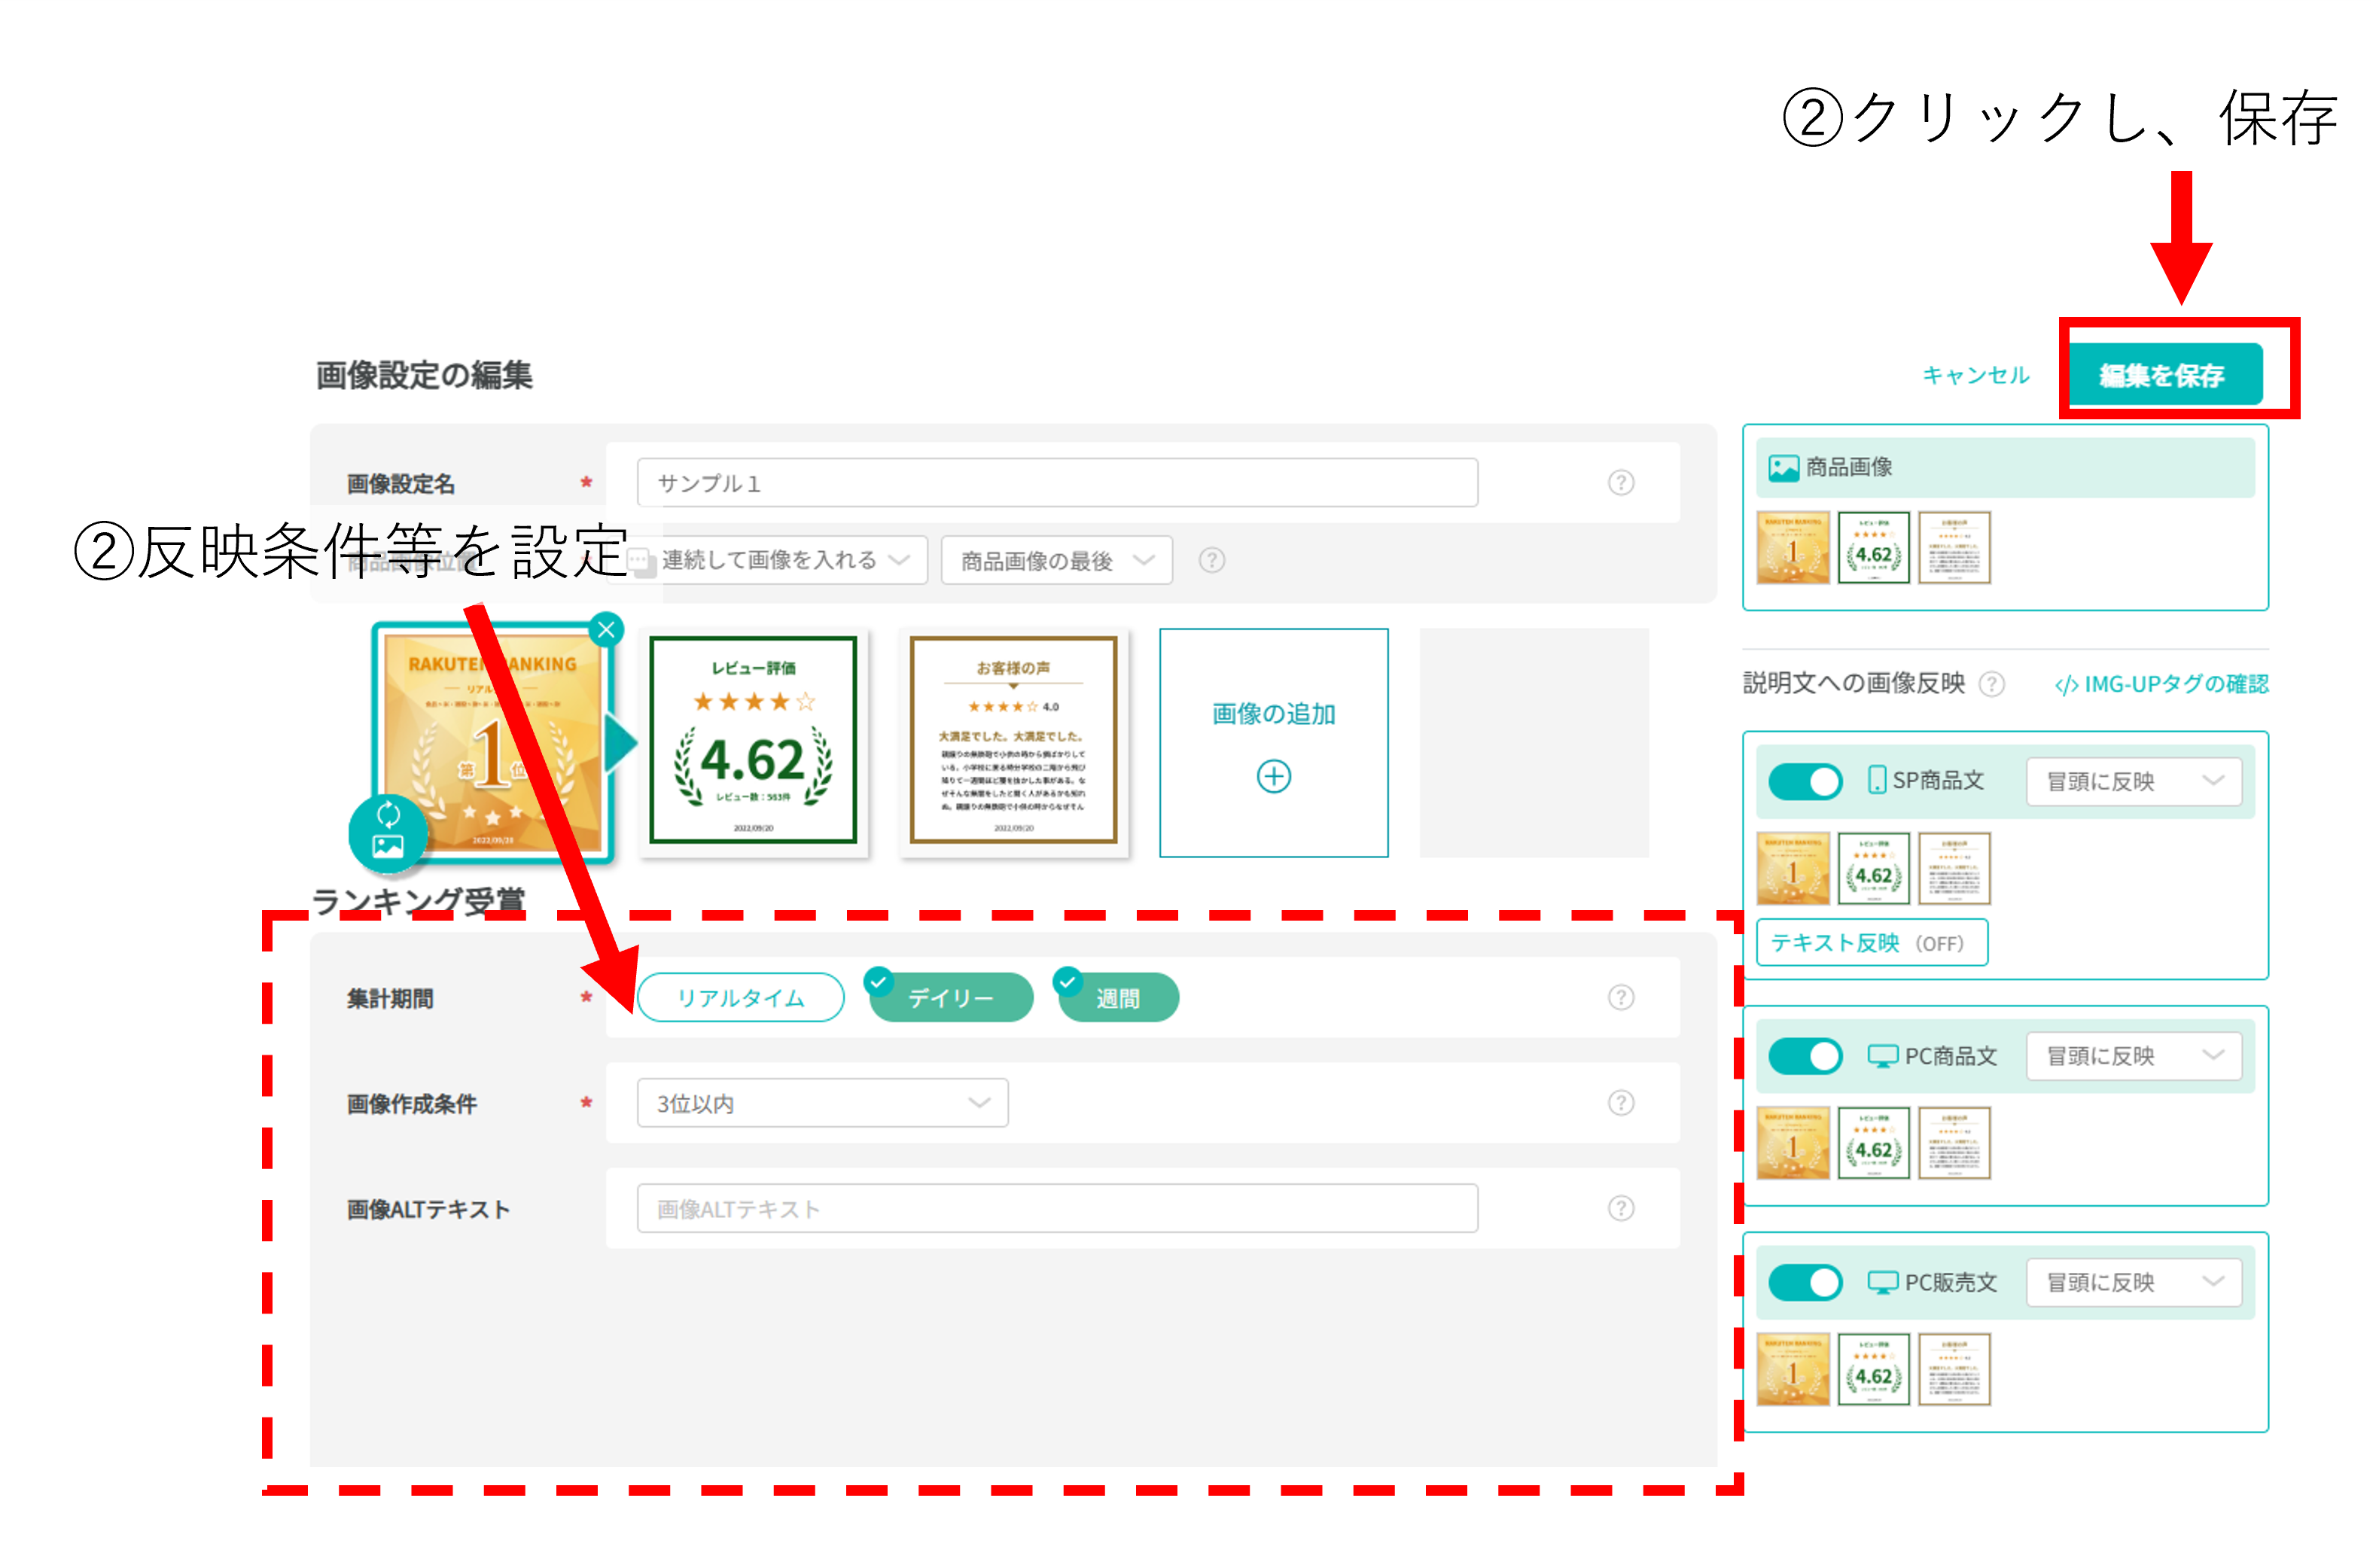Open help icon for 画像作成条件 row
Viewport: 2379px width, 1568px height.
1620,1103
